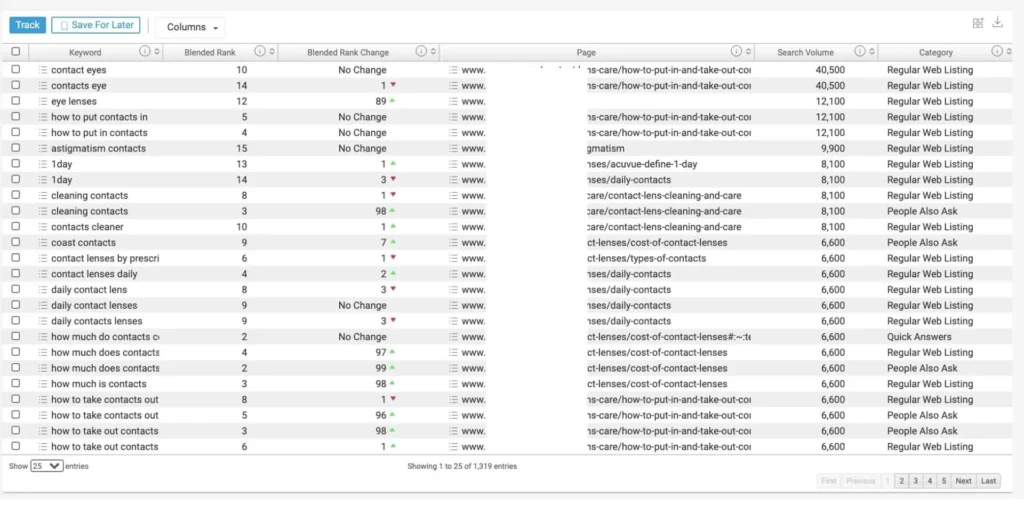Screen dimensions: 1024x512
Task: Click info icon in Keyword column header
Action: [x=145, y=52]
